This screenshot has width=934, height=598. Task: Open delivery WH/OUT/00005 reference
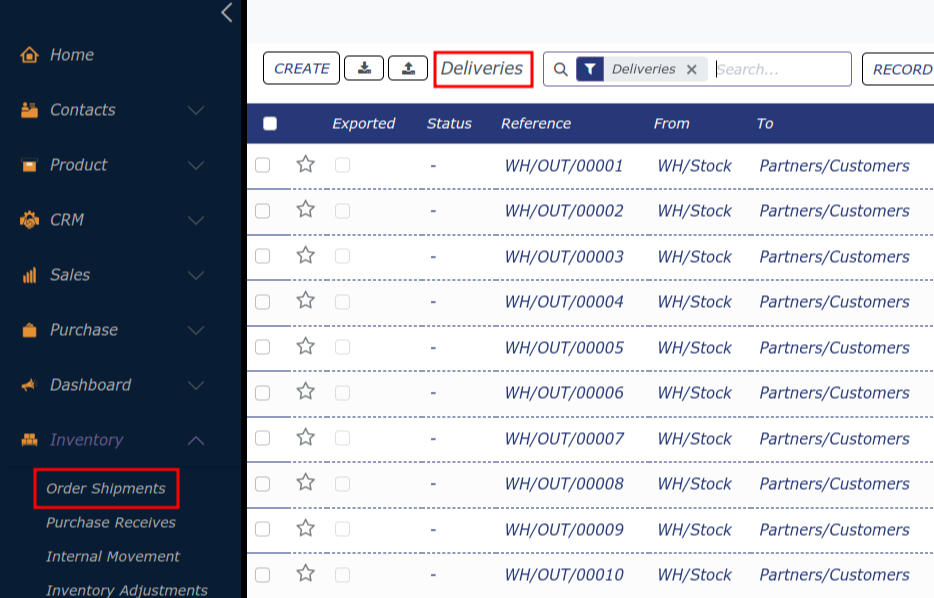tap(564, 348)
